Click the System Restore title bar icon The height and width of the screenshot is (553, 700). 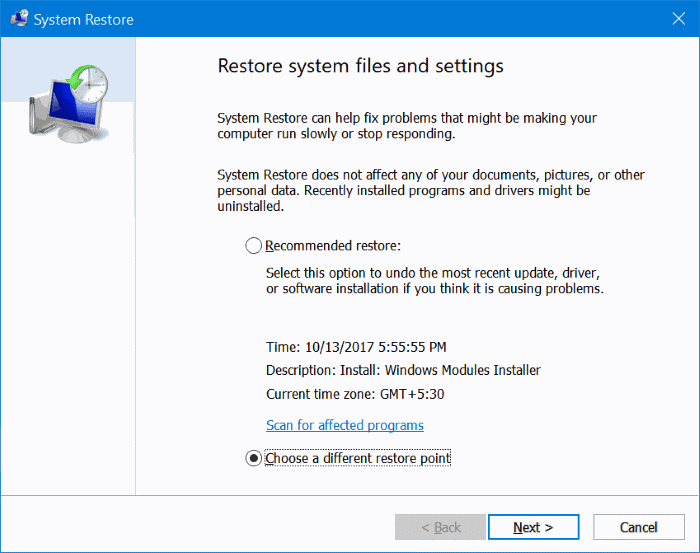(x=18, y=19)
